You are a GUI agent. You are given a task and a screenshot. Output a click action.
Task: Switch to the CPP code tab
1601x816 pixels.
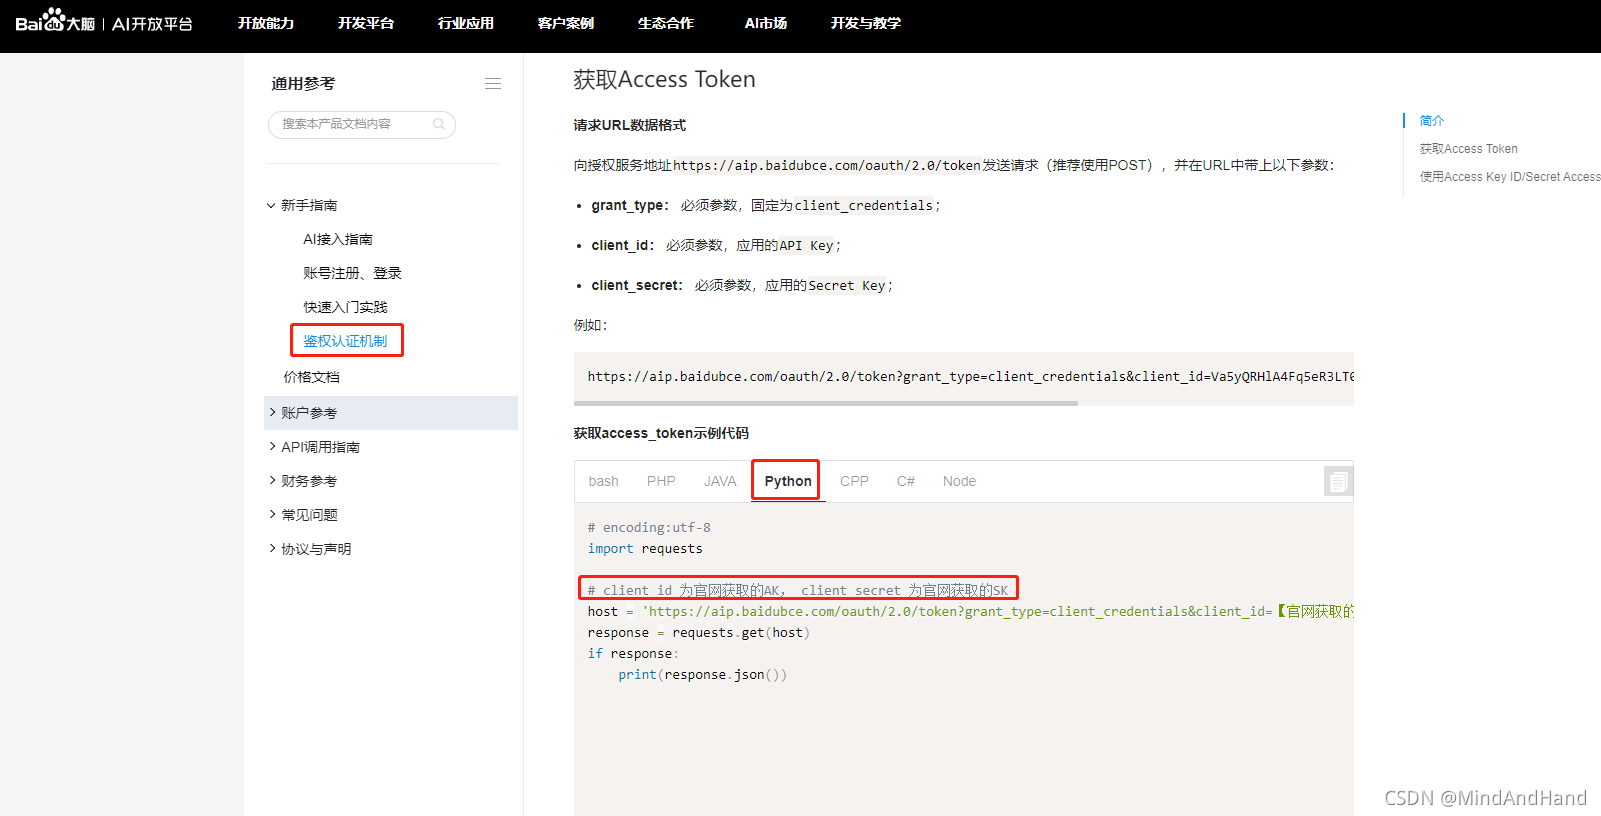pos(854,481)
